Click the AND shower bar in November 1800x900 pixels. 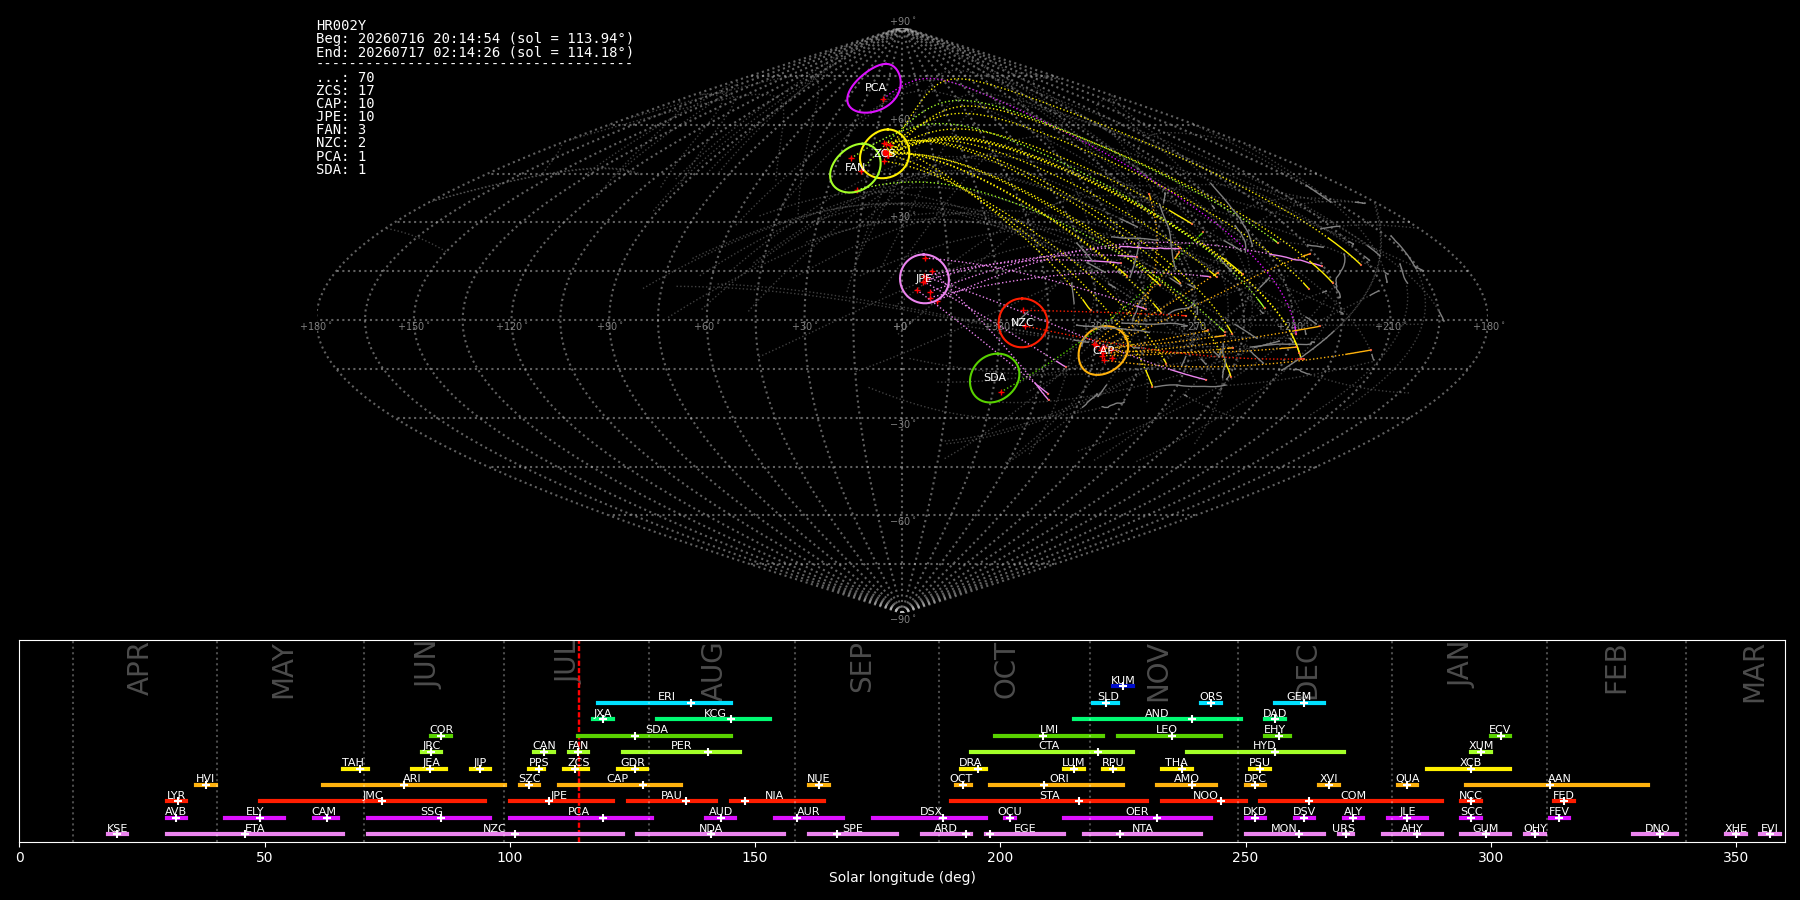tap(1157, 719)
